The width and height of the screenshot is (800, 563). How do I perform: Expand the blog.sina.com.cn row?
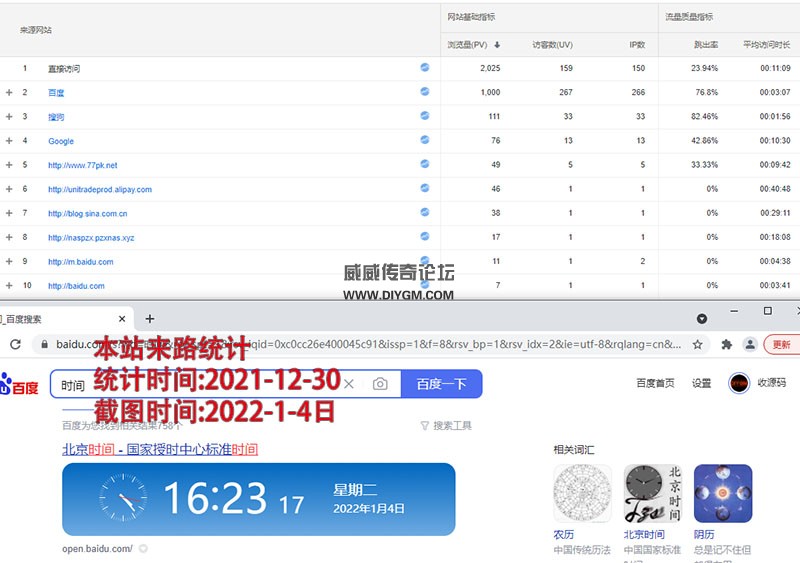(9, 213)
